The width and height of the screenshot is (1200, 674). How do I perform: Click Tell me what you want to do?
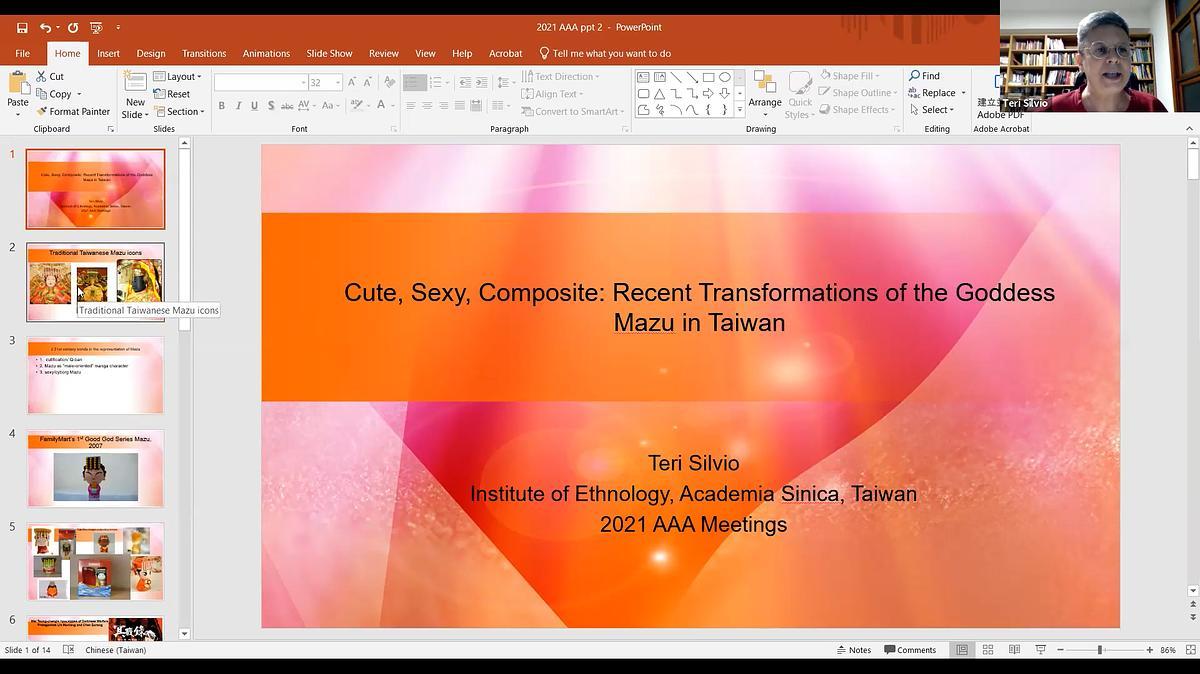(605, 54)
